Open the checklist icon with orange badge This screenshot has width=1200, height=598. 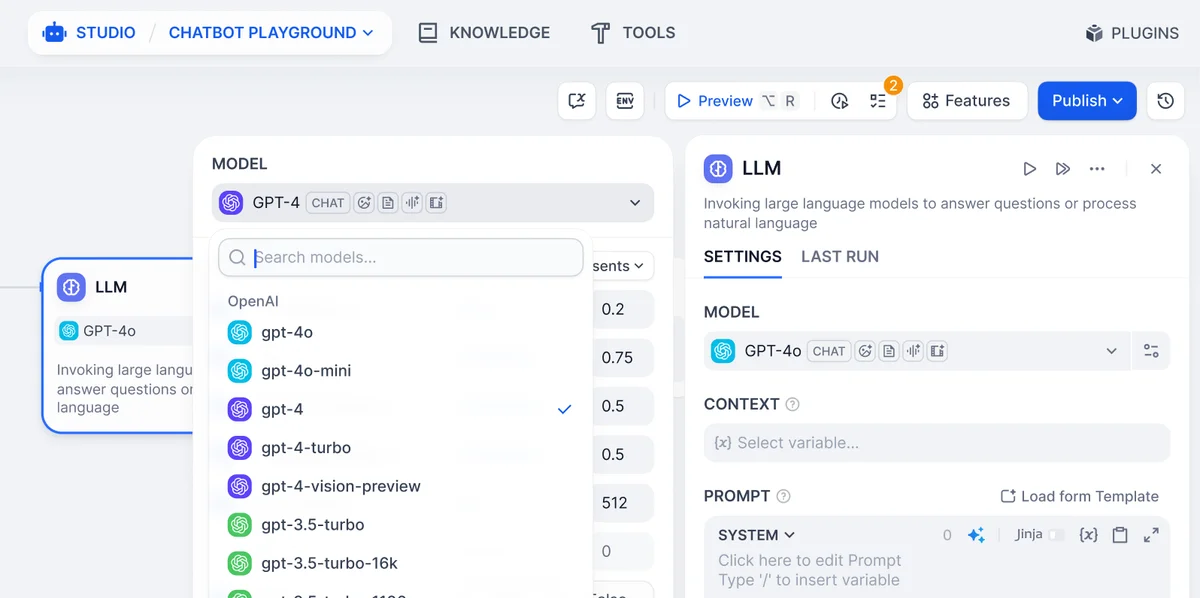878,101
